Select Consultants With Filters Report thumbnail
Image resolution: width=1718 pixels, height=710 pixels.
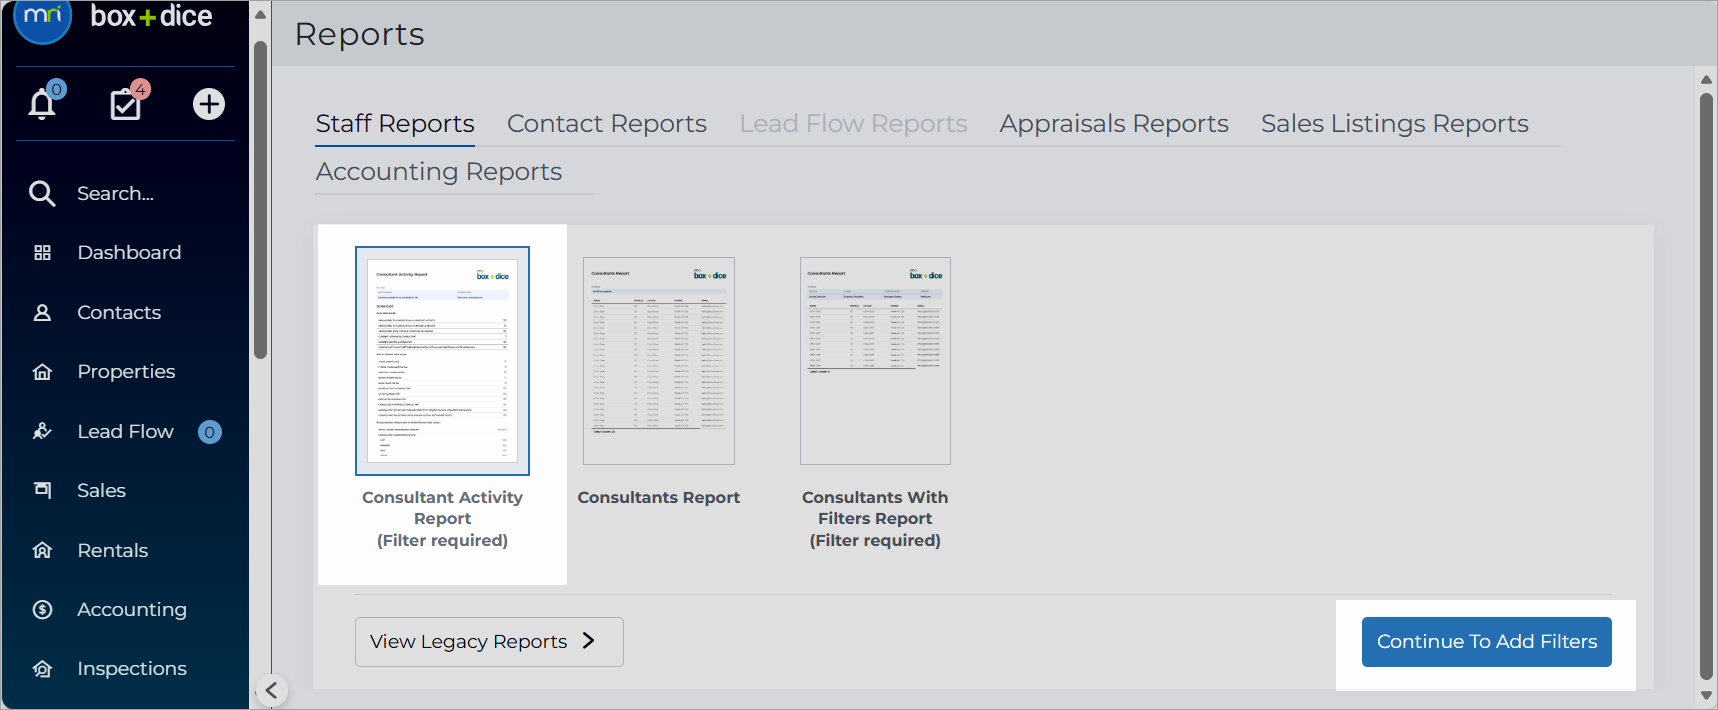[875, 361]
